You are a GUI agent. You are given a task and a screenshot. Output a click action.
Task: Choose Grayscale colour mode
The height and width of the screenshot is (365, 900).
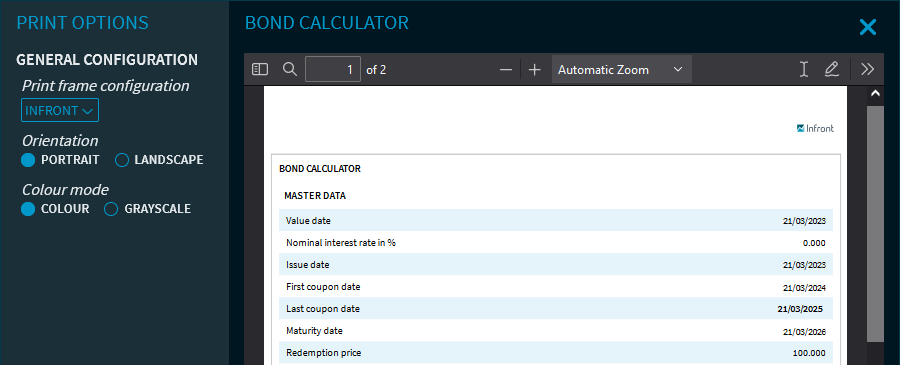(147, 209)
